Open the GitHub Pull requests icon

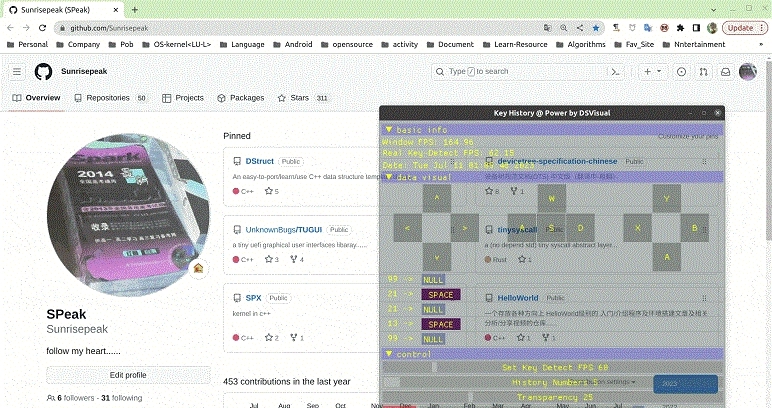tap(704, 72)
